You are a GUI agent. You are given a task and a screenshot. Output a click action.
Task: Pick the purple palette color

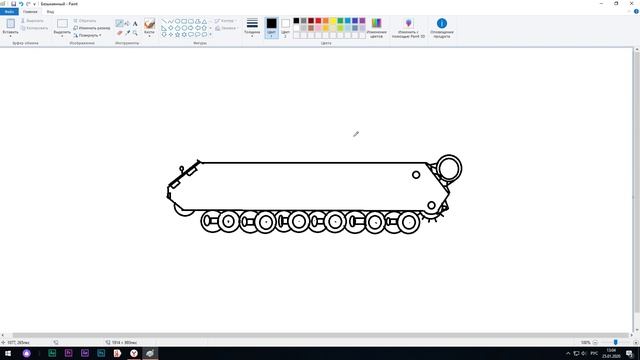[x=362, y=20]
